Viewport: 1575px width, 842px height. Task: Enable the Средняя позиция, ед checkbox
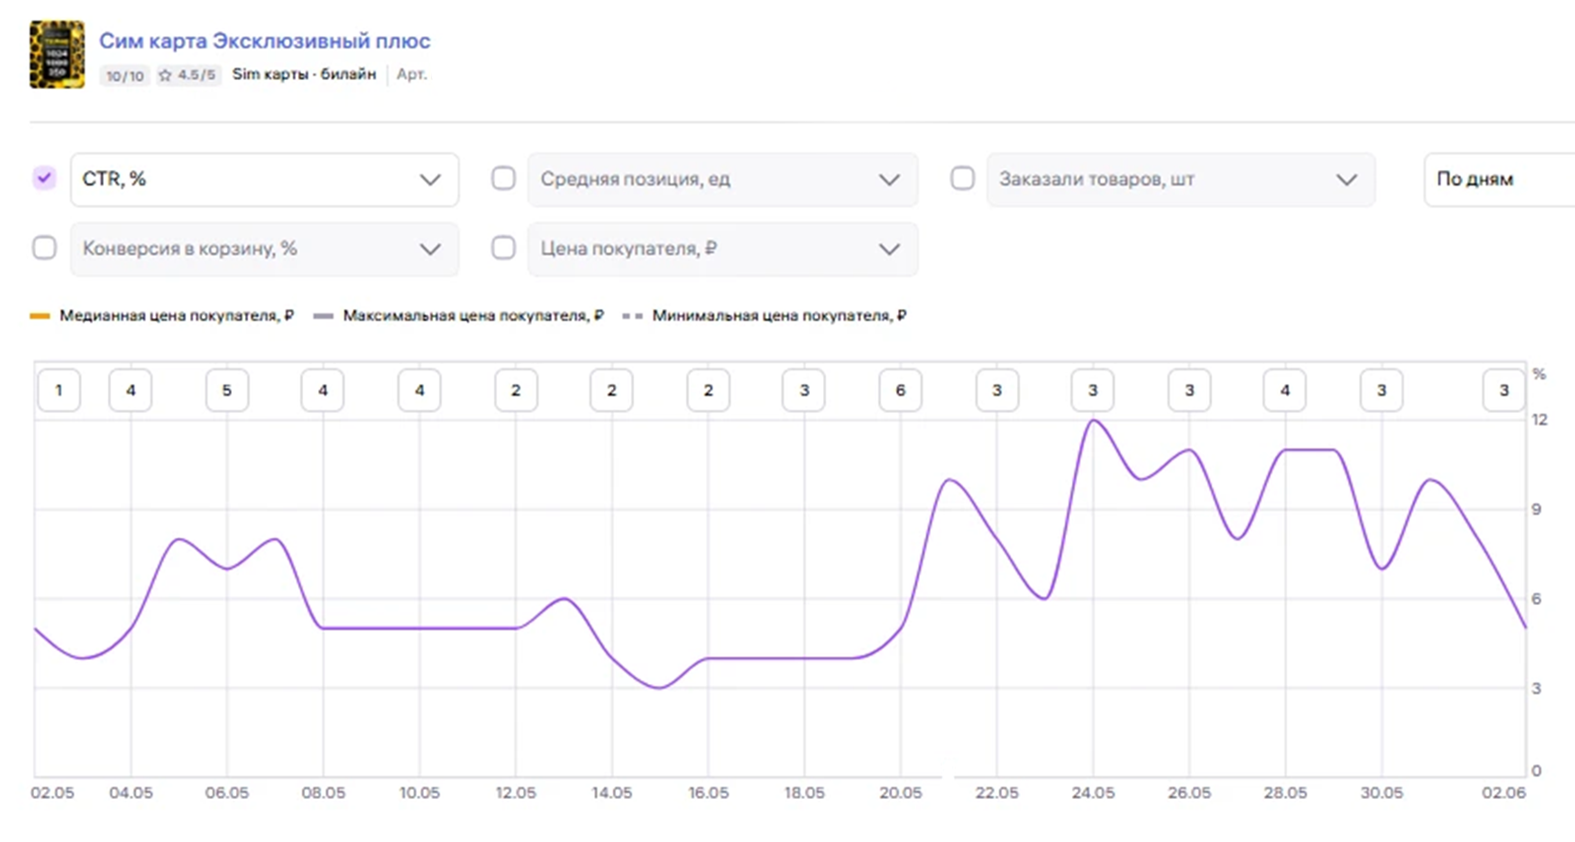click(x=503, y=178)
